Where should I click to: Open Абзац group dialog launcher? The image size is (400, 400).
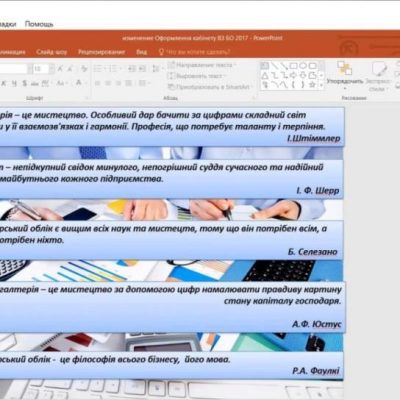coord(253,98)
